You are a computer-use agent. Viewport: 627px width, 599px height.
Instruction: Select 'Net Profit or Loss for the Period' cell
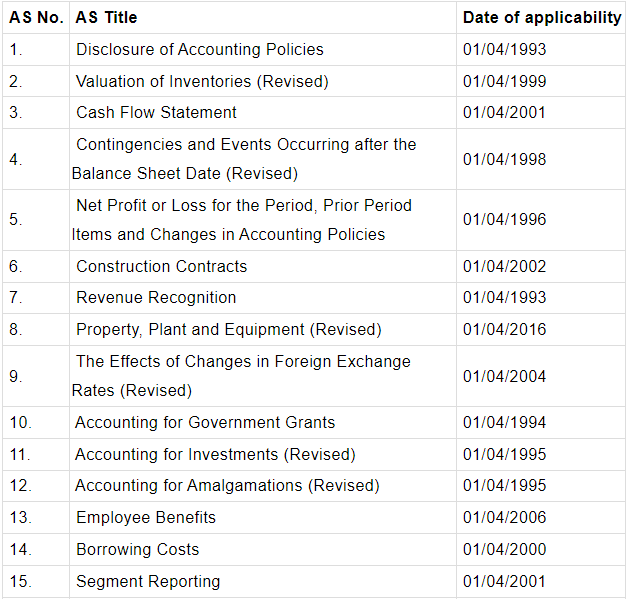click(x=244, y=205)
